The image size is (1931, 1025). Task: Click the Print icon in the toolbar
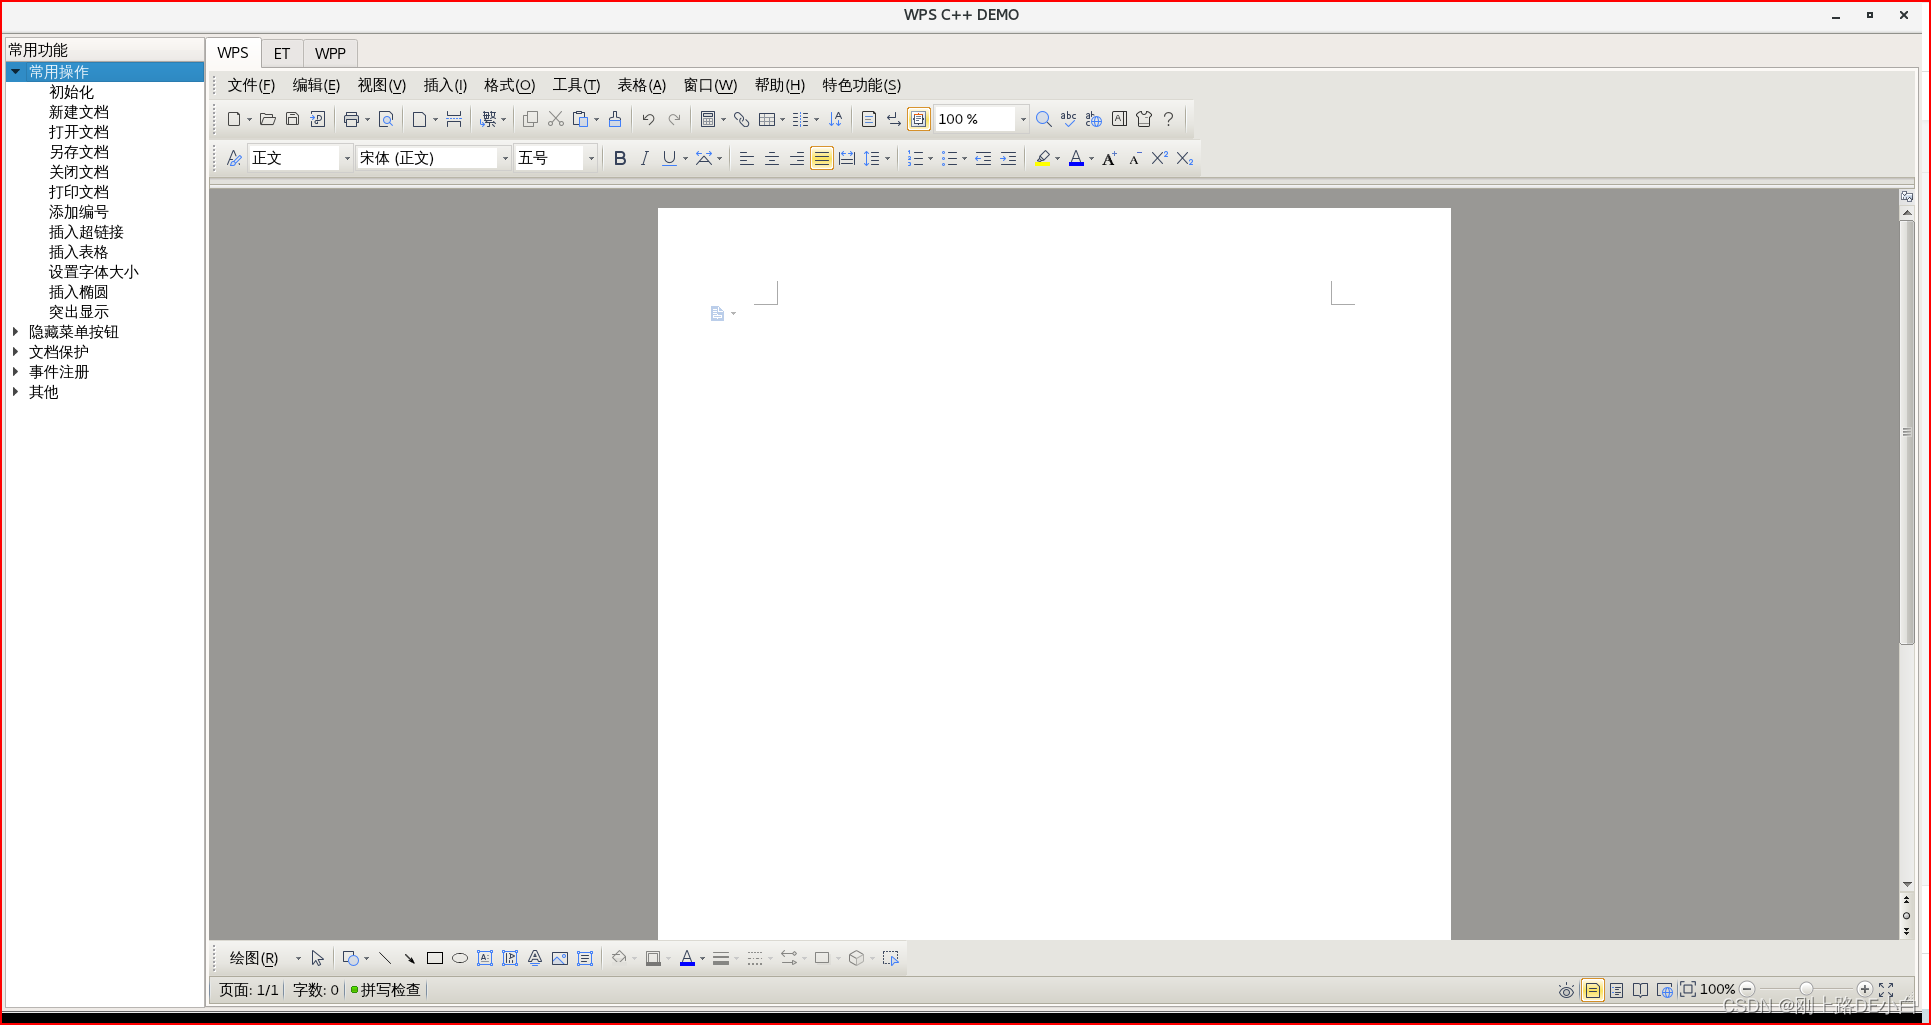tap(351, 119)
